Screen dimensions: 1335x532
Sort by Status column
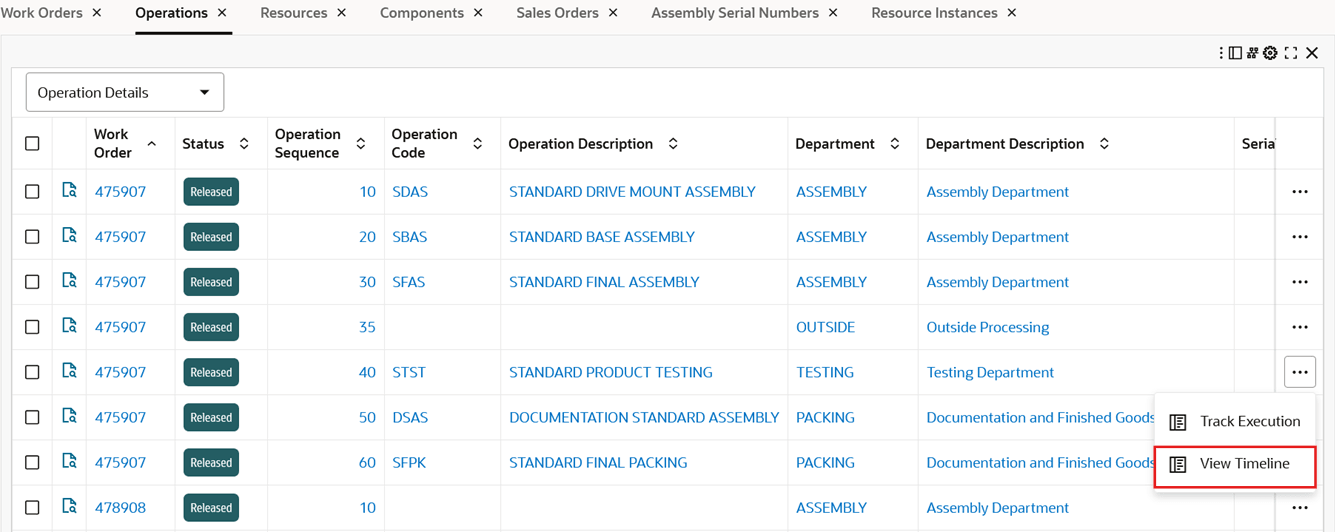tap(244, 144)
